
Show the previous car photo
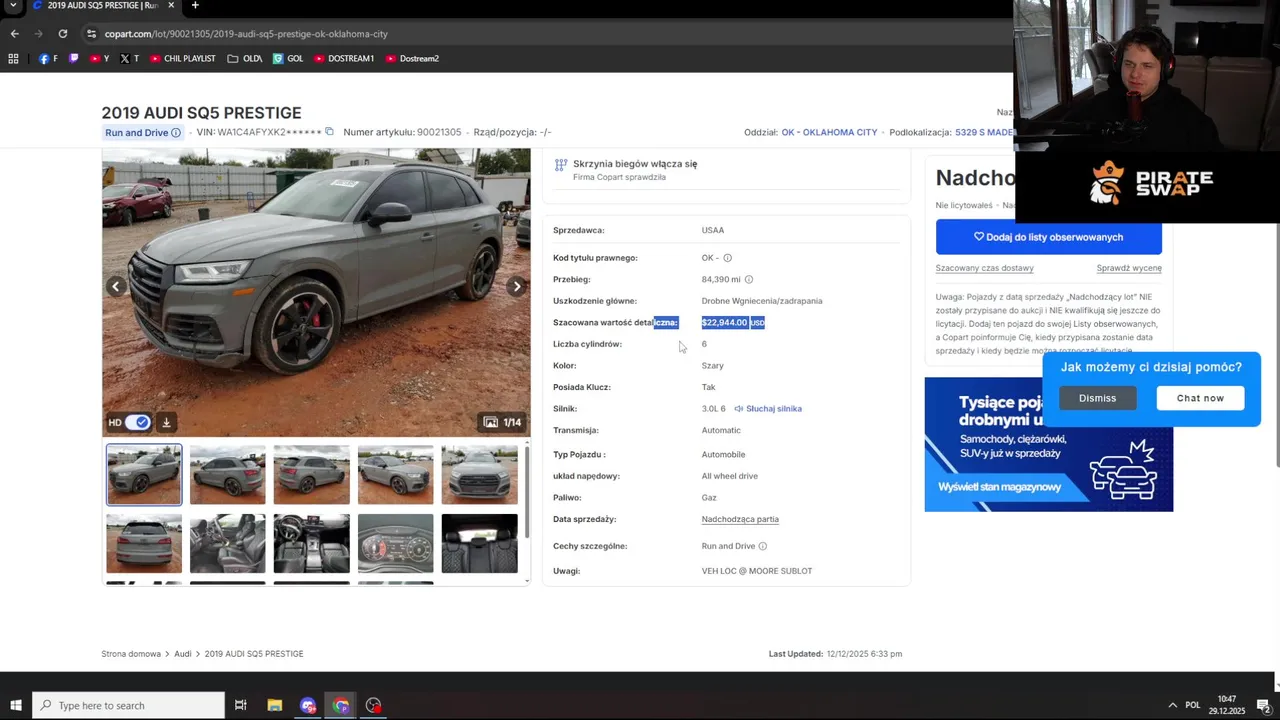116,287
